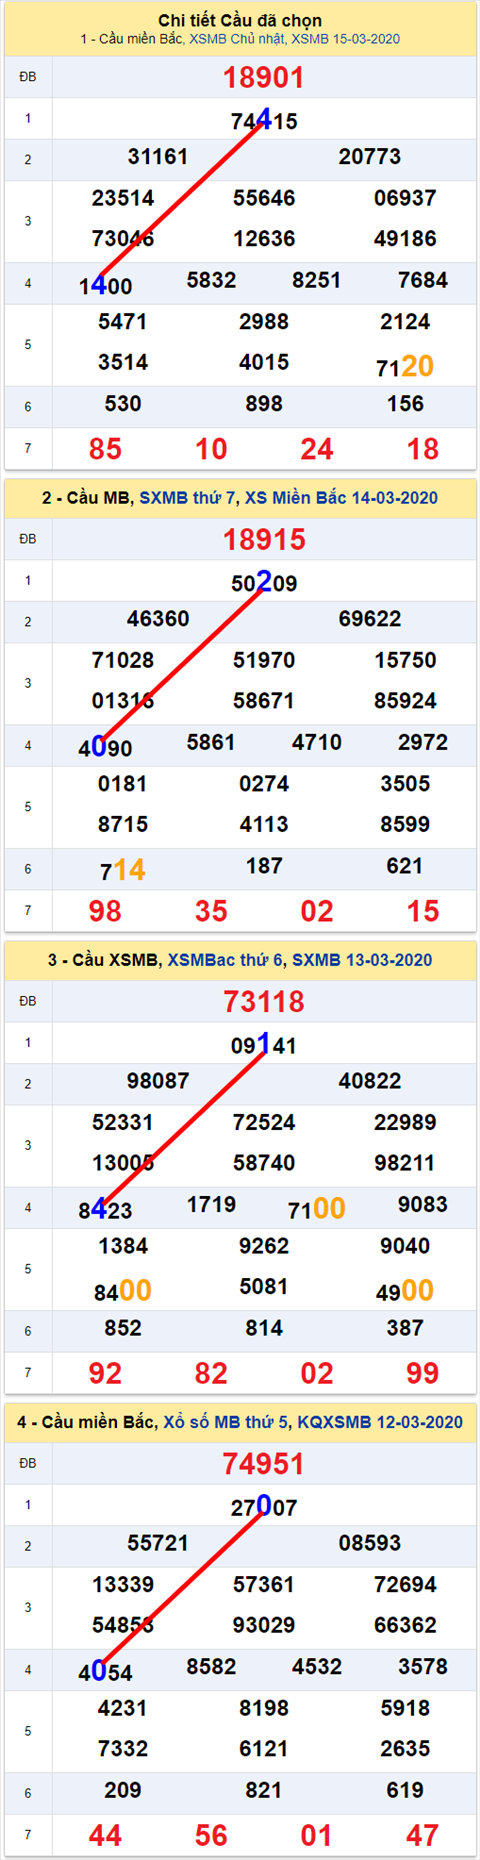This screenshot has width=480, height=1860.
Task: Click seventh prize number 47
Action: point(422,1835)
